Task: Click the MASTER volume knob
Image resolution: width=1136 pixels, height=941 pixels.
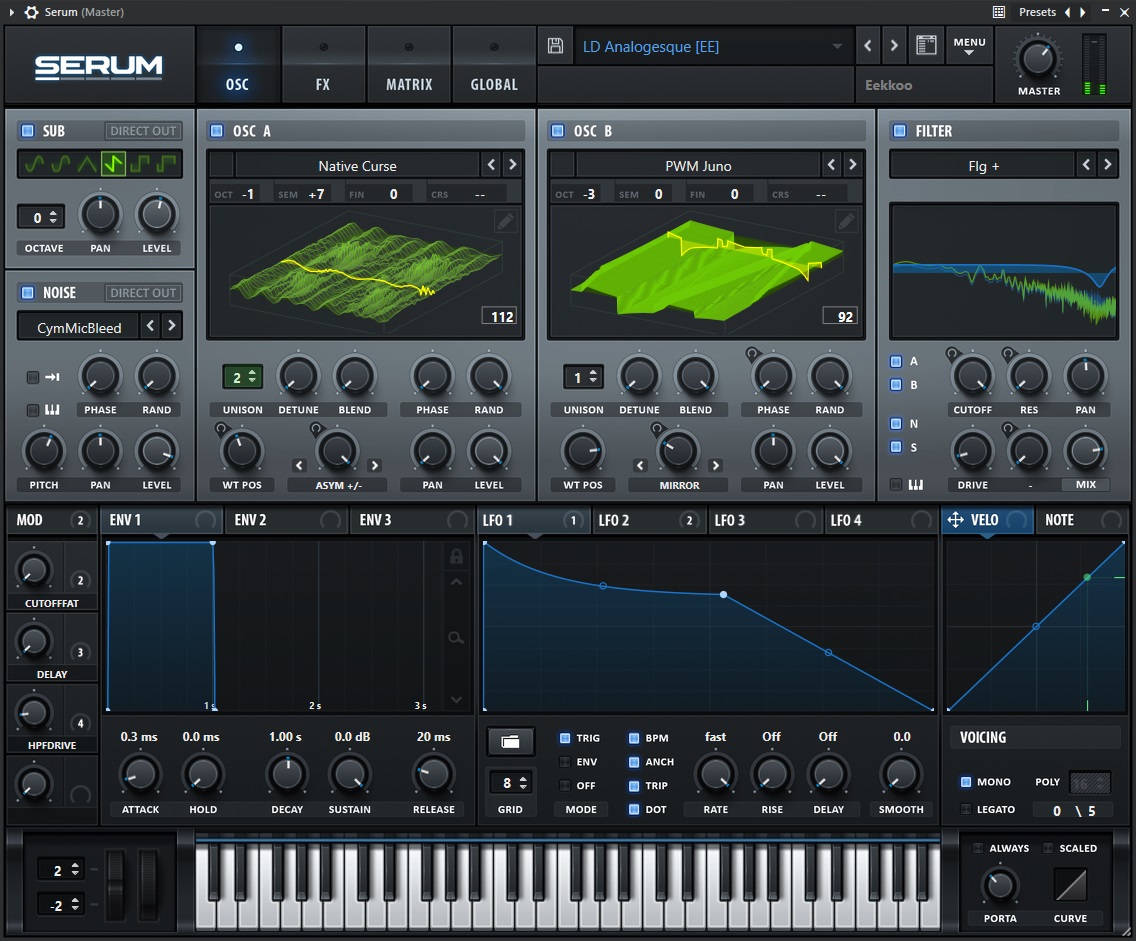Action: pyautogui.click(x=1038, y=59)
